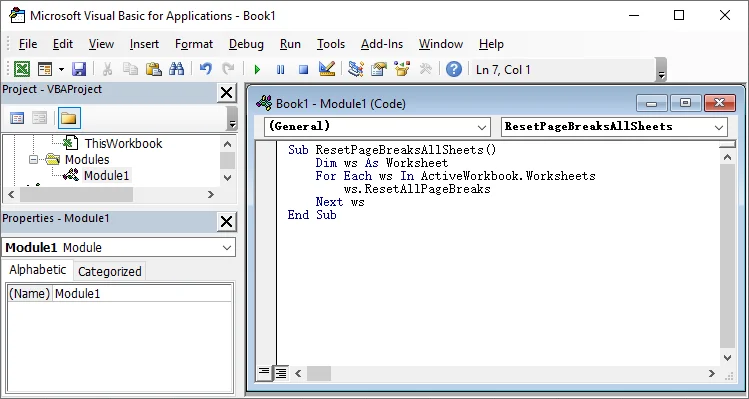Open the Tools menu
This screenshot has height=399, width=749.
[331, 44]
